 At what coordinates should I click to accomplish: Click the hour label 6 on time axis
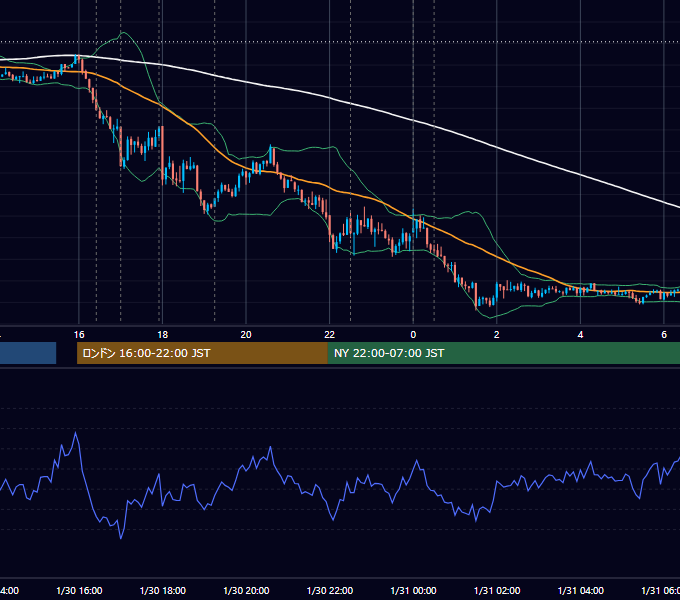(664, 335)
